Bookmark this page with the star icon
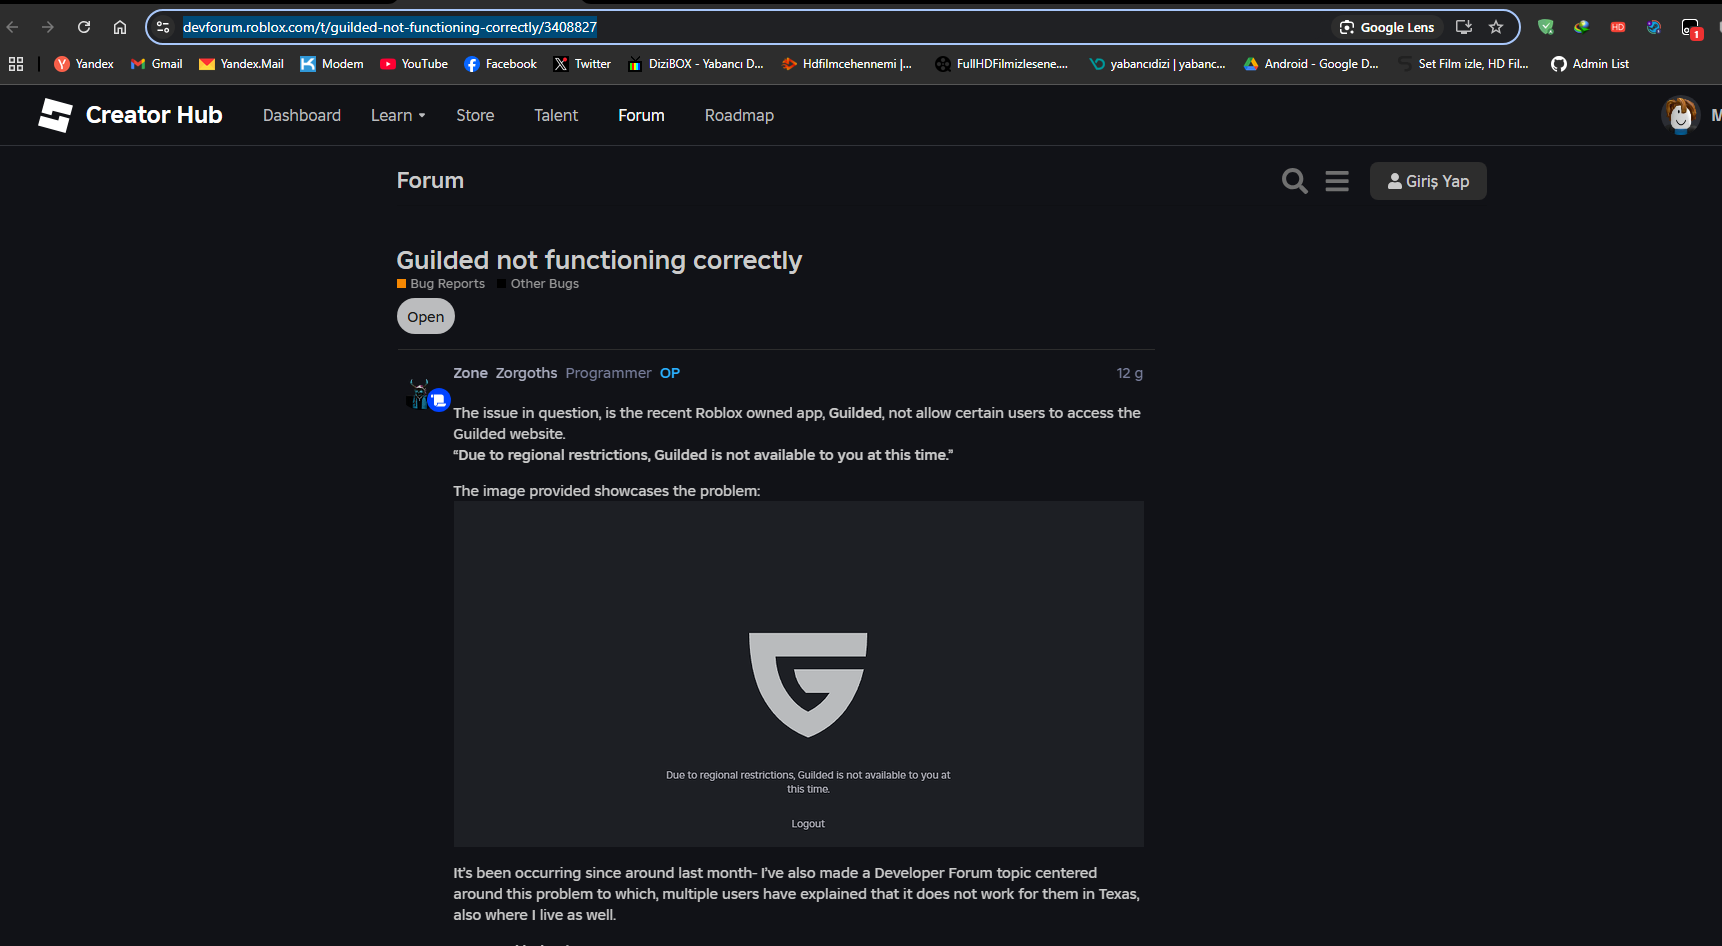 pos(1496,27)
